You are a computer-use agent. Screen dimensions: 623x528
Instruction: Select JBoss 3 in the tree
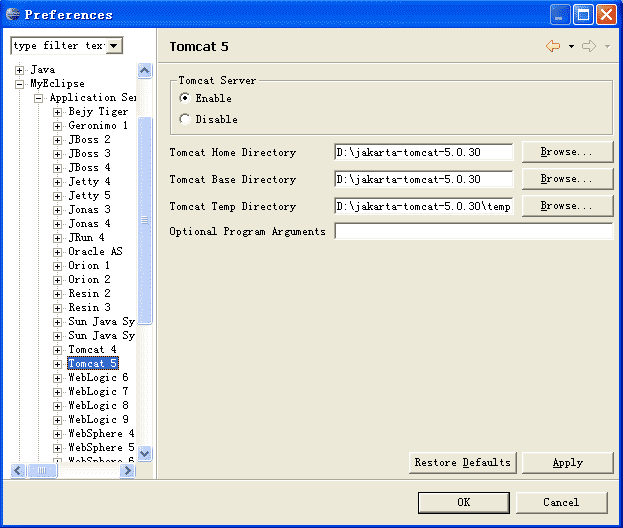pos(89,153)
